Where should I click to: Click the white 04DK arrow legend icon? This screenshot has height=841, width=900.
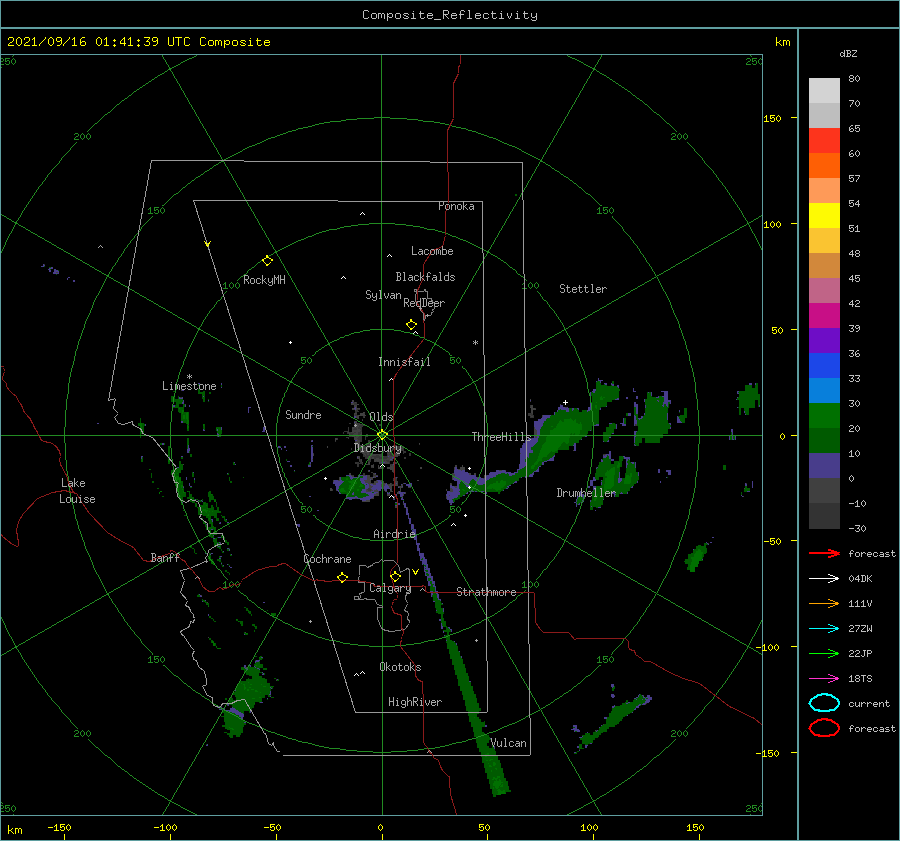824,578
